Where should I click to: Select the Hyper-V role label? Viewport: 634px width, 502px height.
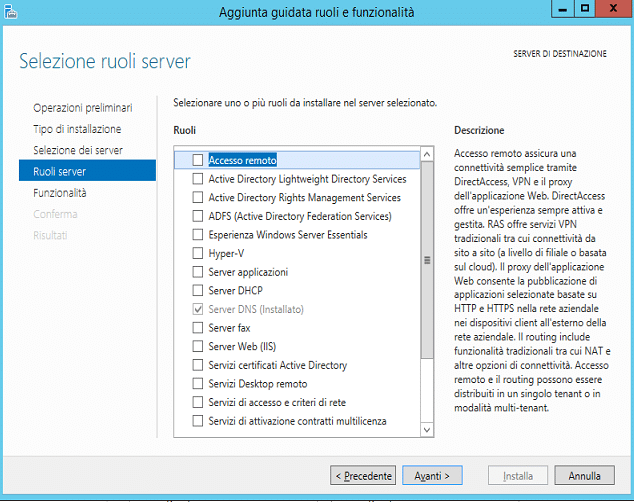[x=226, y=253]
